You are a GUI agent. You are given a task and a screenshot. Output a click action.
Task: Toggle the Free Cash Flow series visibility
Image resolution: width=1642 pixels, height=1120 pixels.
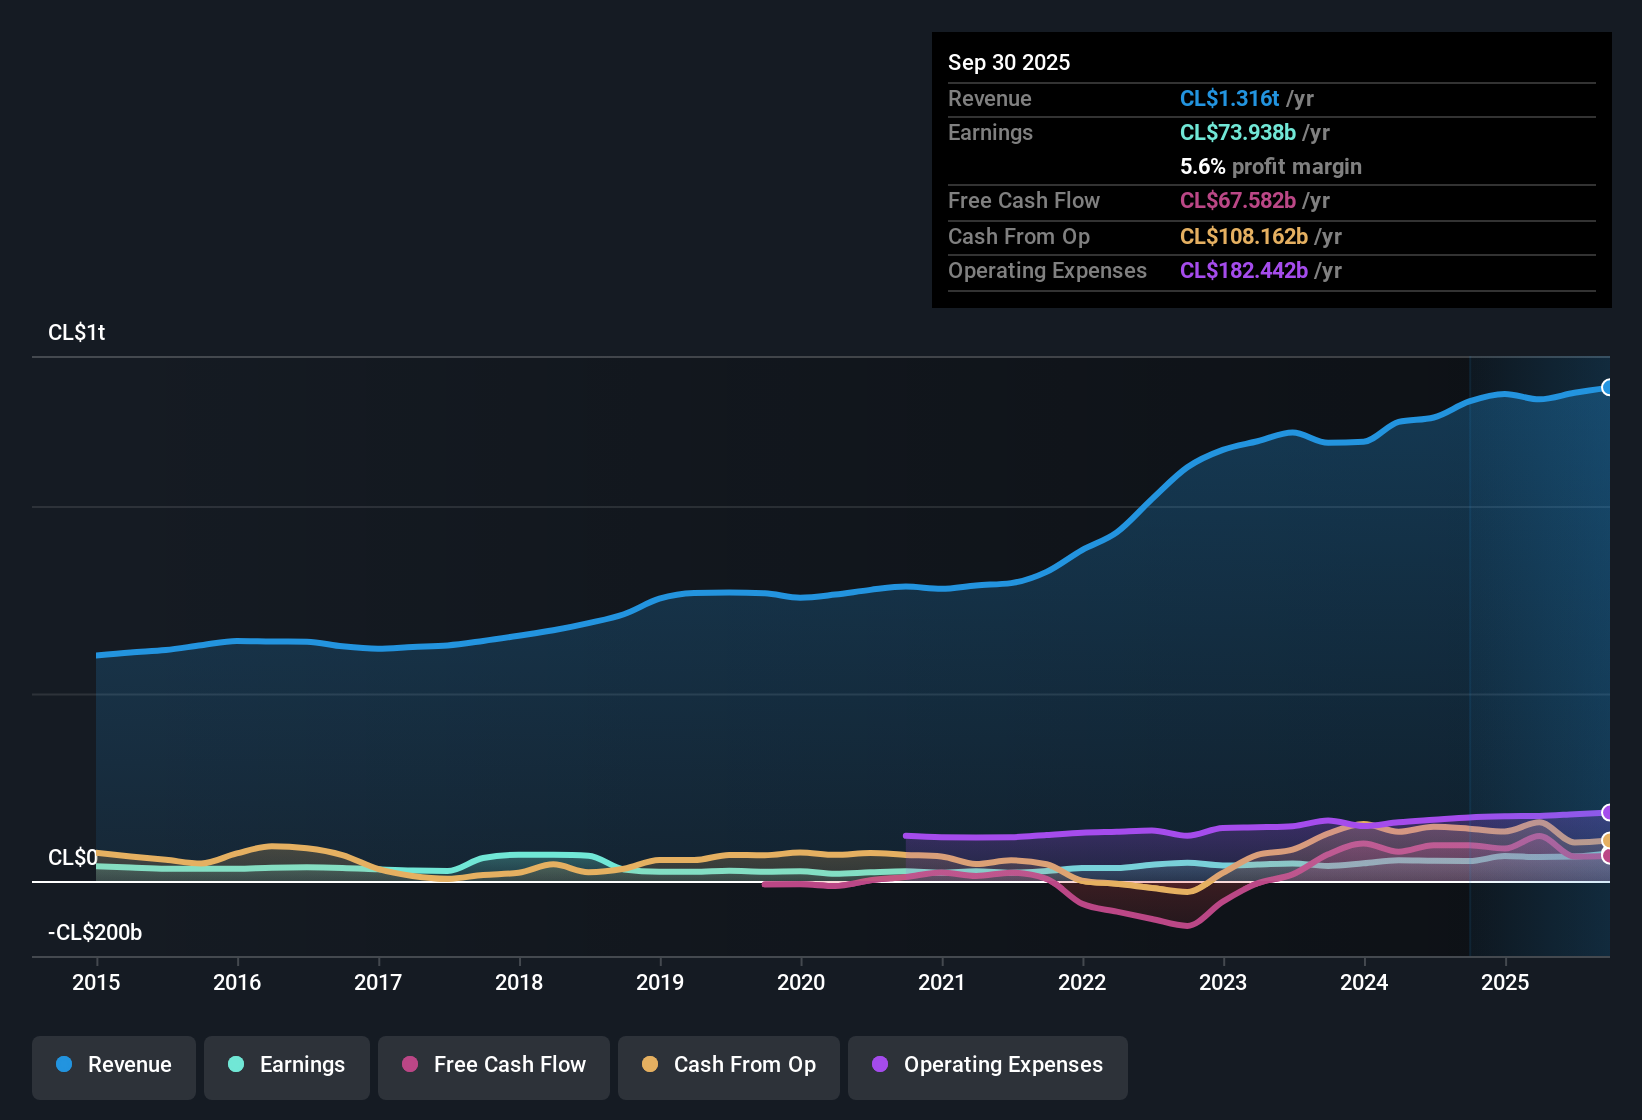(x=493, y=1065)
